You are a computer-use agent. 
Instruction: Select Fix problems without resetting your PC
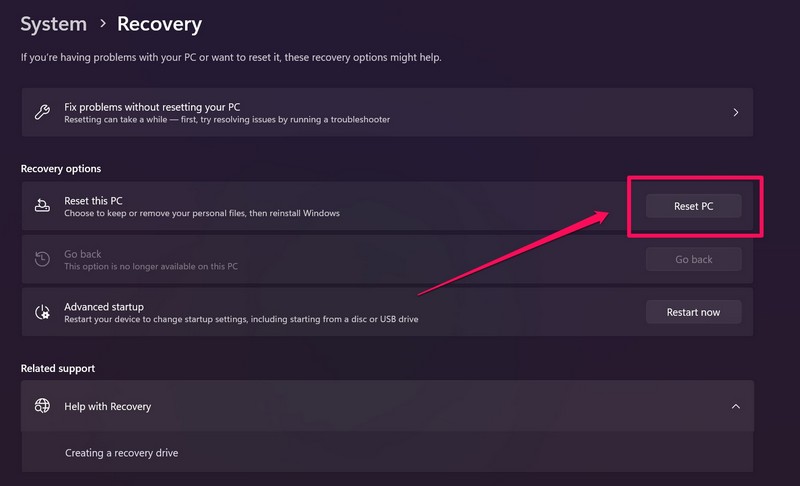point(152,106)
